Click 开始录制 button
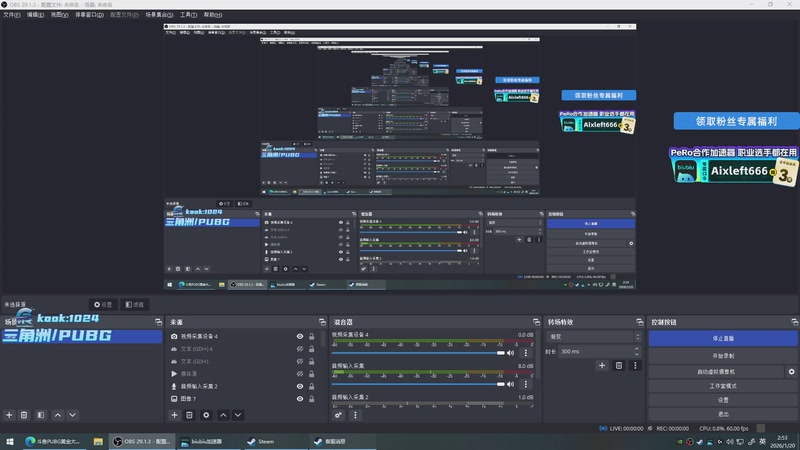The height and width of the screenshot is (450, 800). pyautogui.click(x=723, y=356)
